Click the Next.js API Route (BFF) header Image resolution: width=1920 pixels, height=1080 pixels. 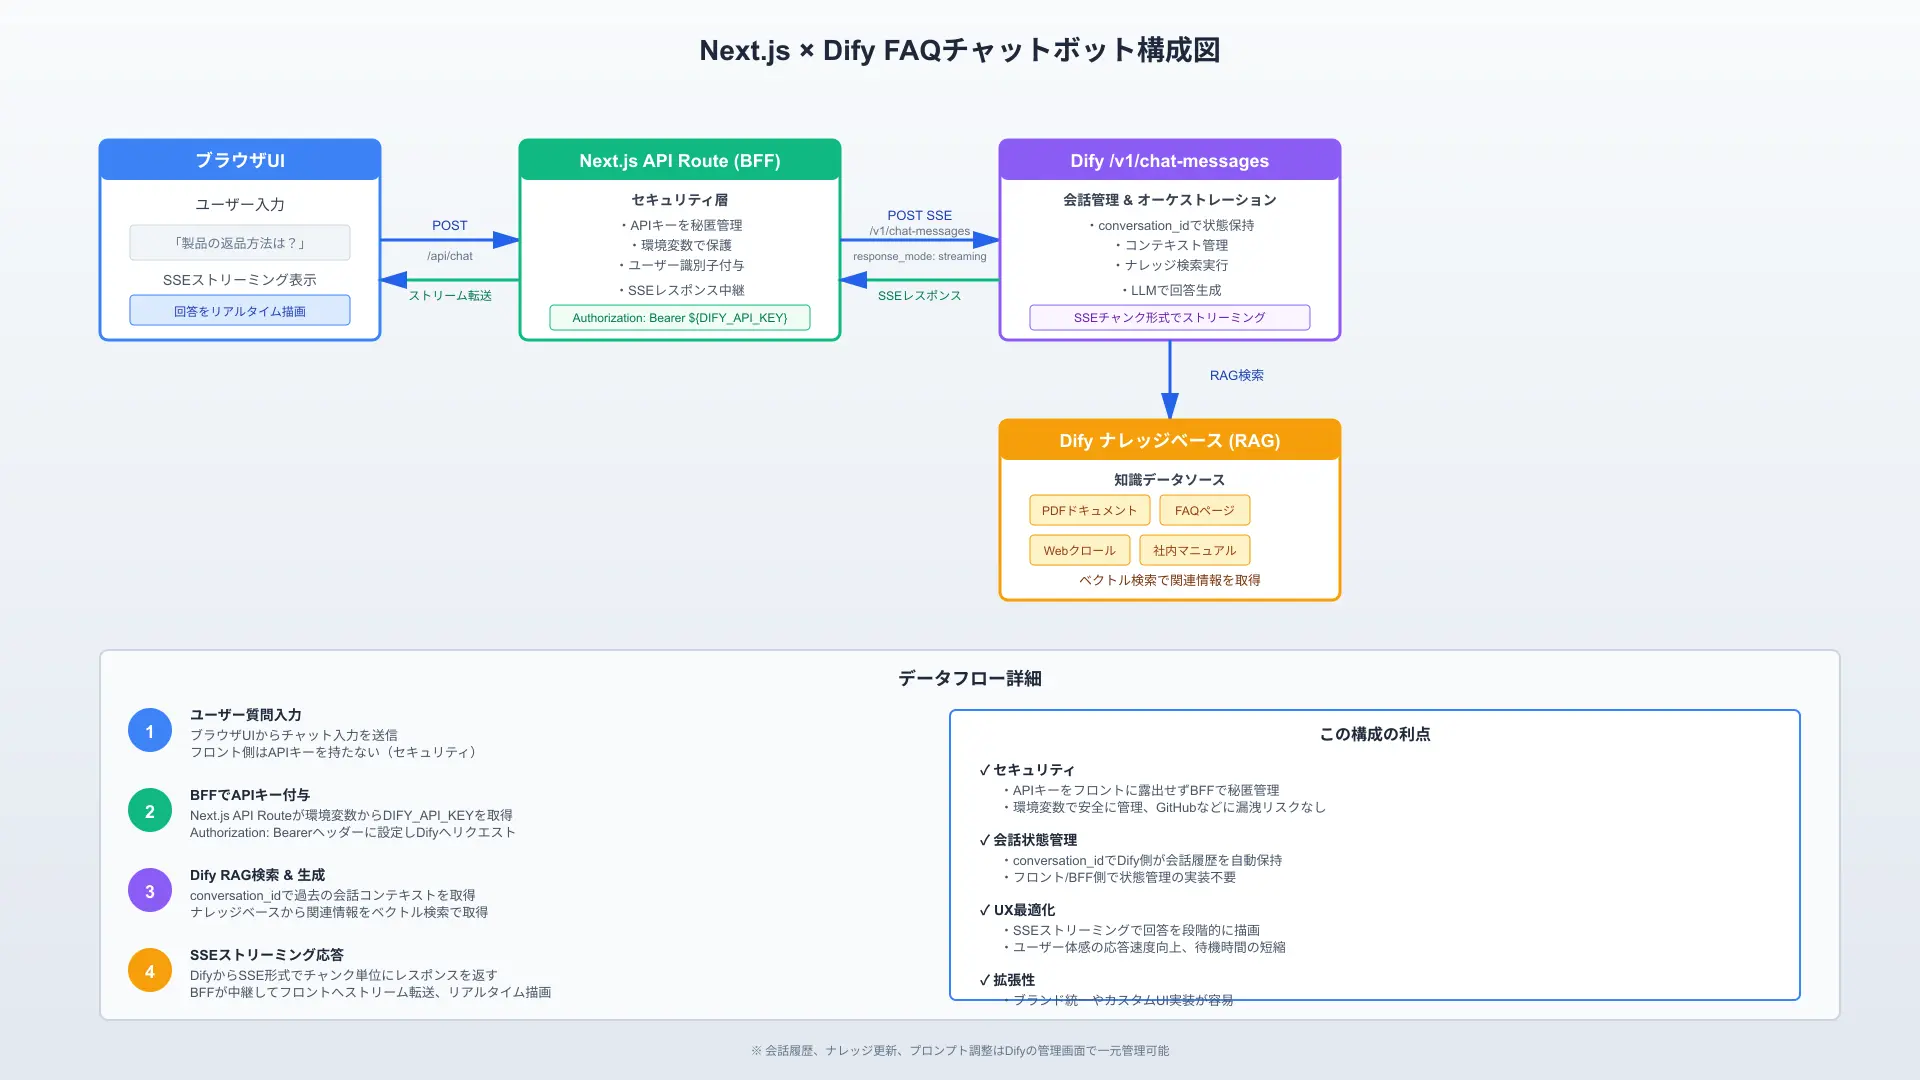click(680, 160)
